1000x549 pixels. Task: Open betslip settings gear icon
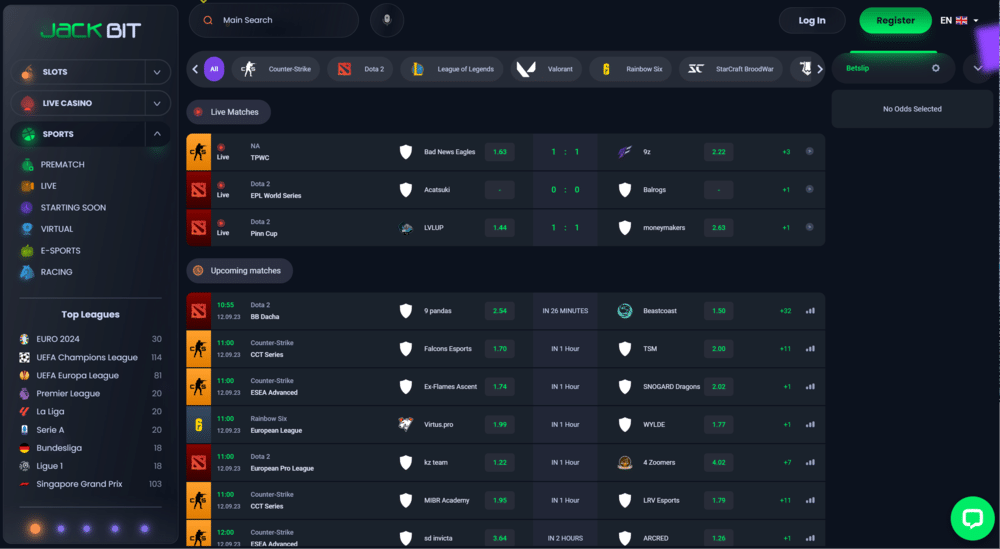(x=936, y=68)
